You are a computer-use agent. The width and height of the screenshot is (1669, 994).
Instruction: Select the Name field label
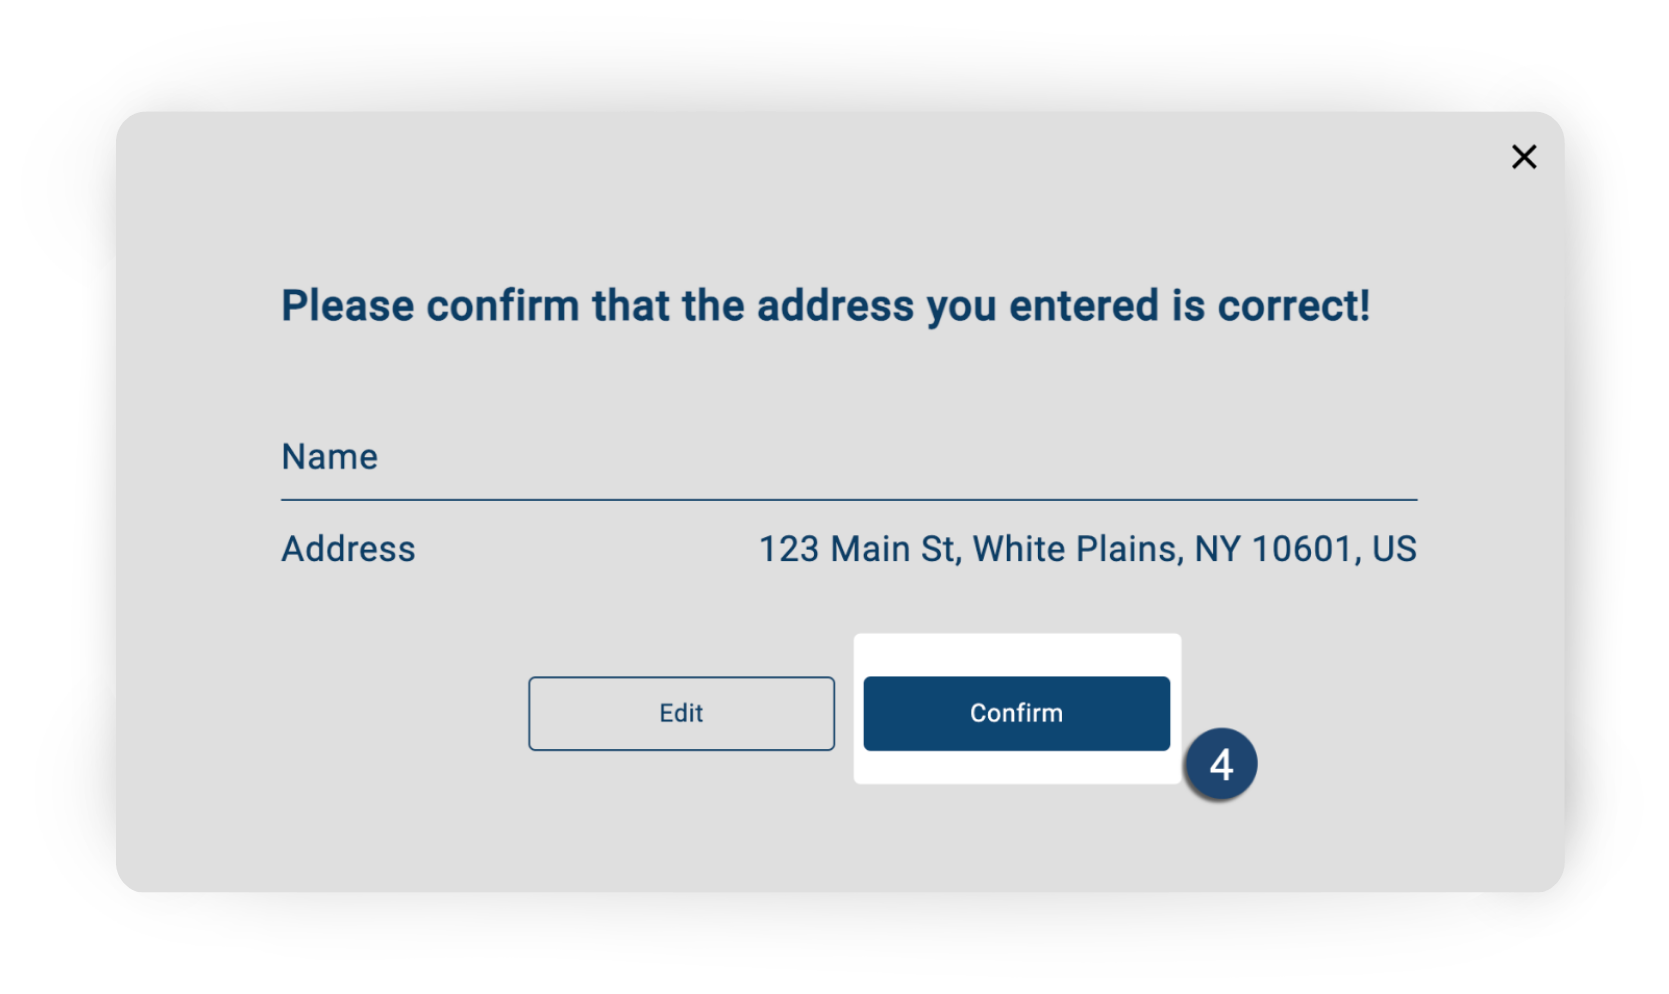click(x=329, y=457)
